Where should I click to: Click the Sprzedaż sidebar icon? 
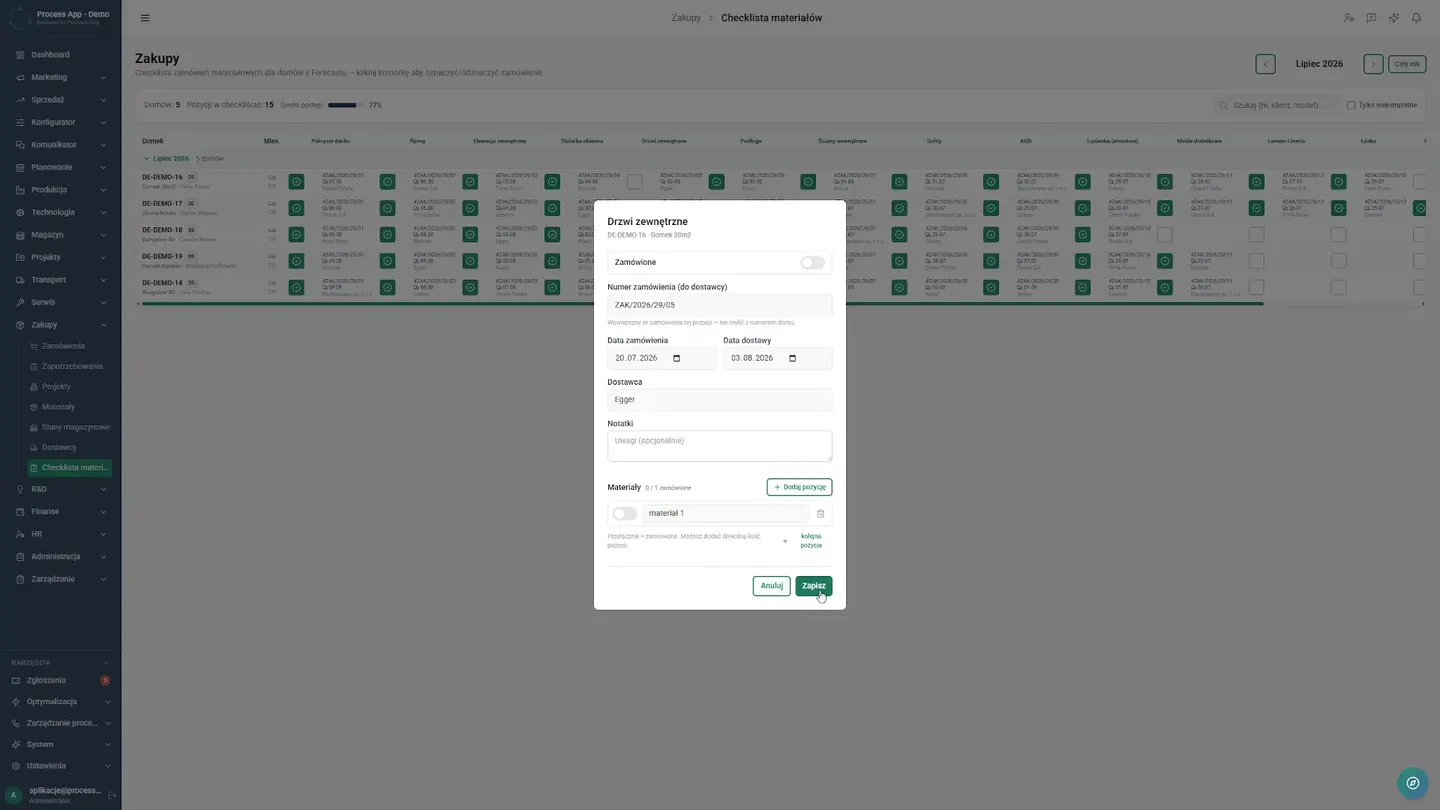[20, 100]
